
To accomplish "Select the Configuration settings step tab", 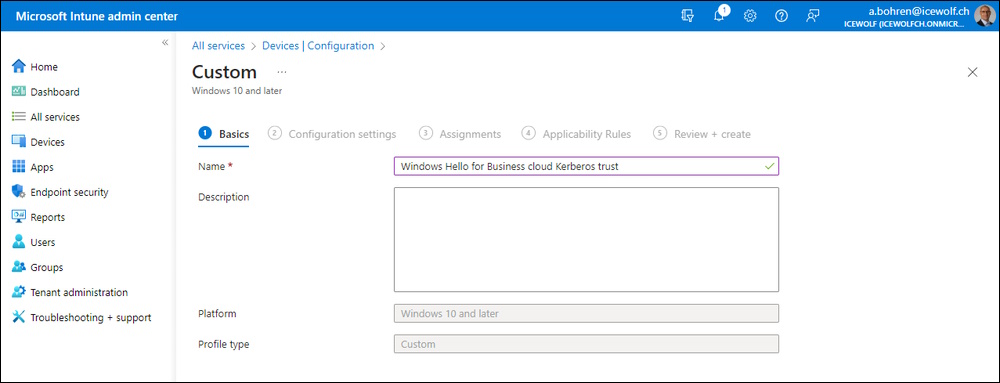I will coord(332,134).
